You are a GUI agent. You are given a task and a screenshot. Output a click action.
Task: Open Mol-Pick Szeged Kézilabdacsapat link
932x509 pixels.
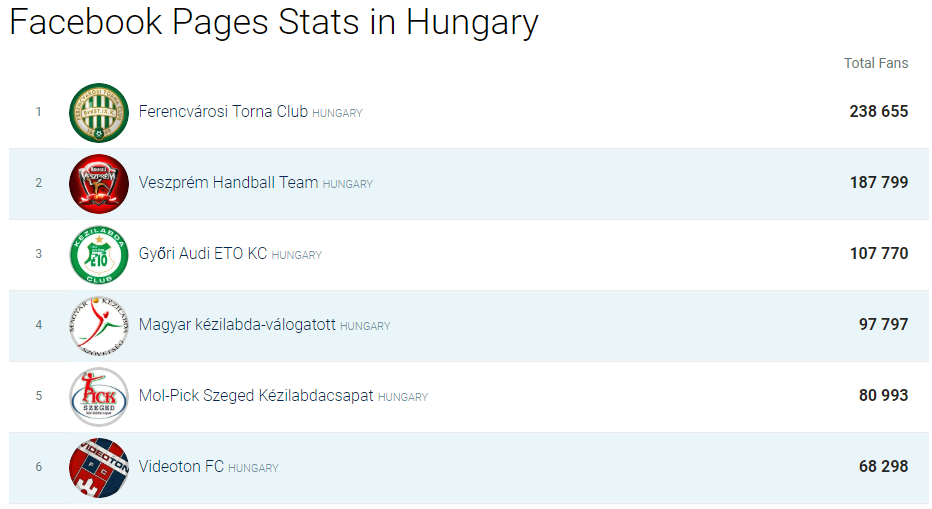click(x=256, y=396)
